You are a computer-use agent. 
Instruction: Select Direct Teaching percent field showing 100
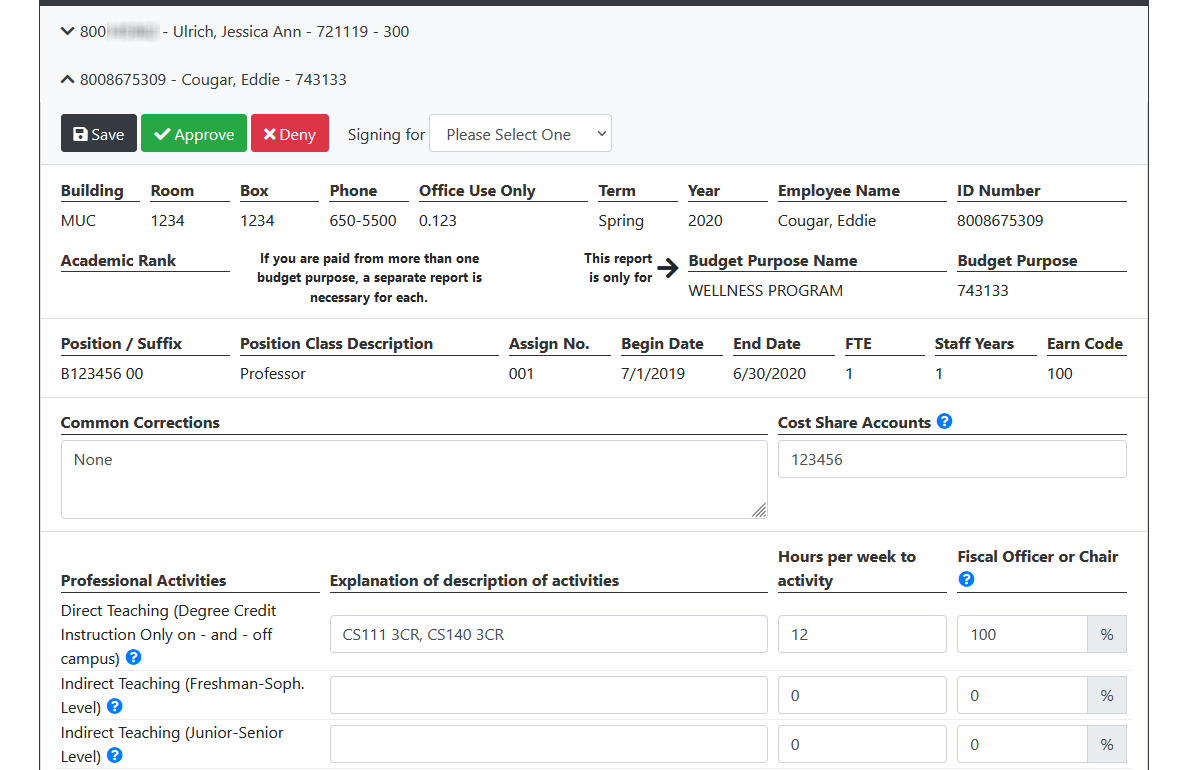coord(1021,634)
